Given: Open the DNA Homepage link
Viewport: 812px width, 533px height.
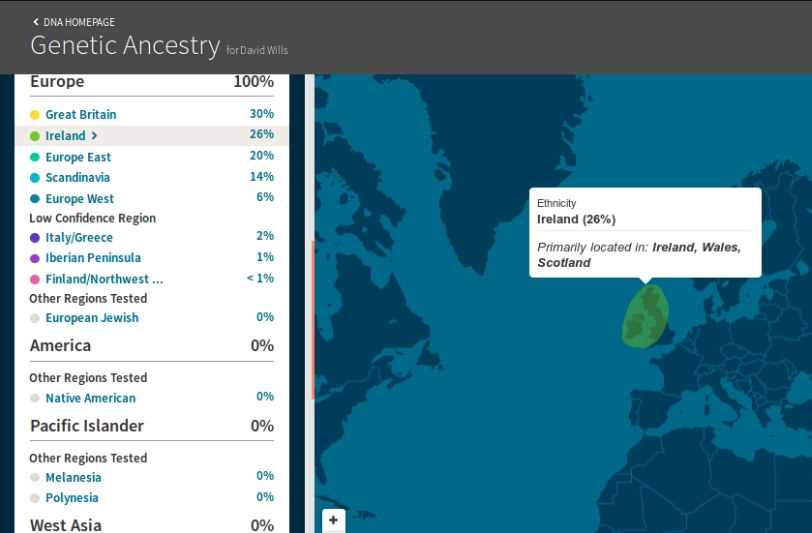Looking at the screenshot, I should pos(79,21).
